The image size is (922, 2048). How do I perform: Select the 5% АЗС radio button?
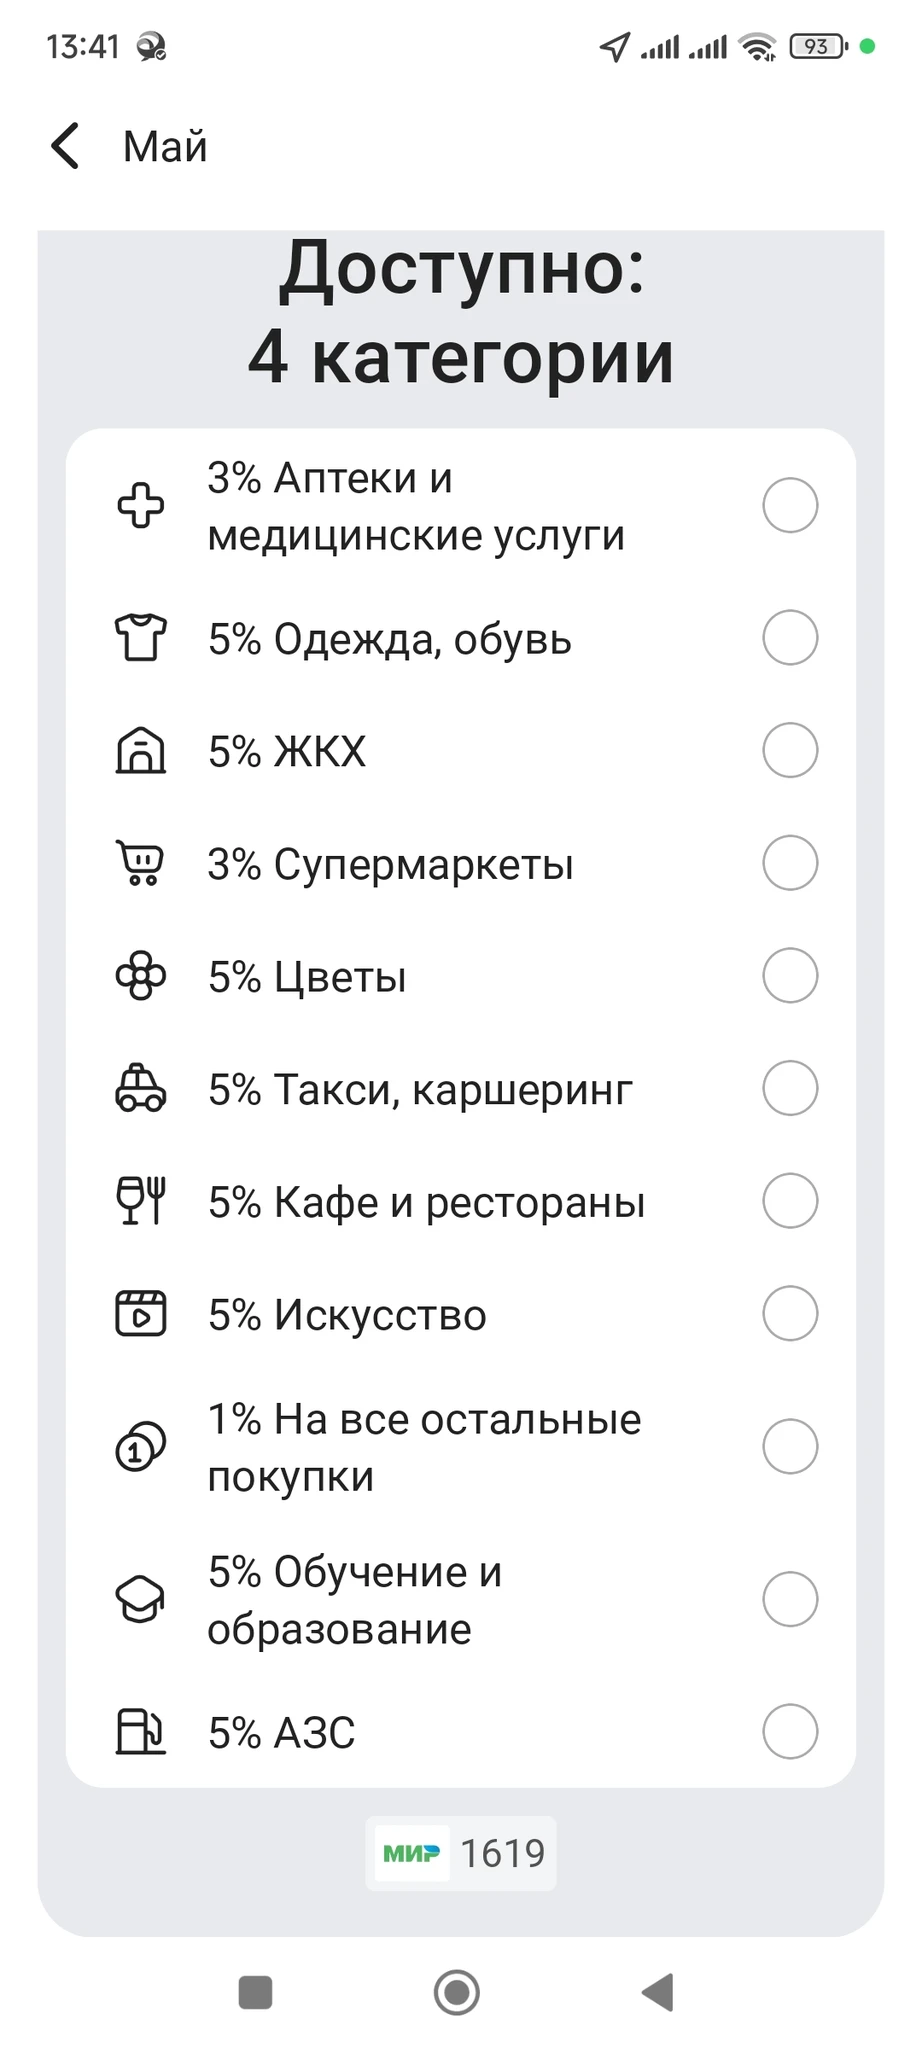click(x=790, y=1732)
